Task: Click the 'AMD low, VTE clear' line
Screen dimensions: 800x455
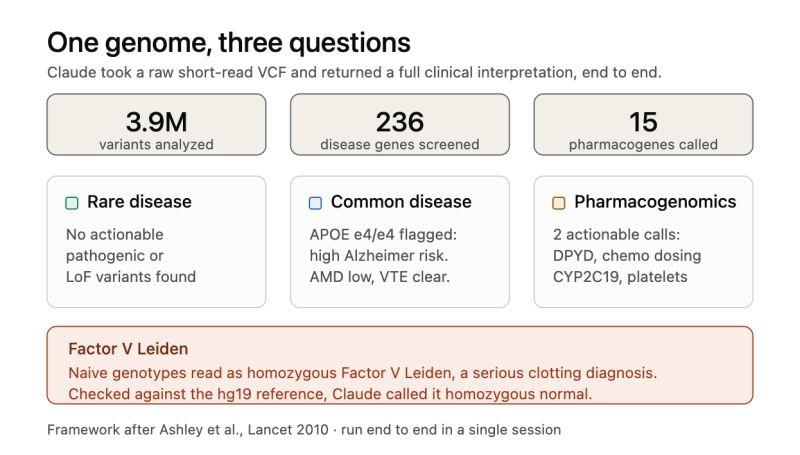Action: pyautogui.click(x=380, y=277)
